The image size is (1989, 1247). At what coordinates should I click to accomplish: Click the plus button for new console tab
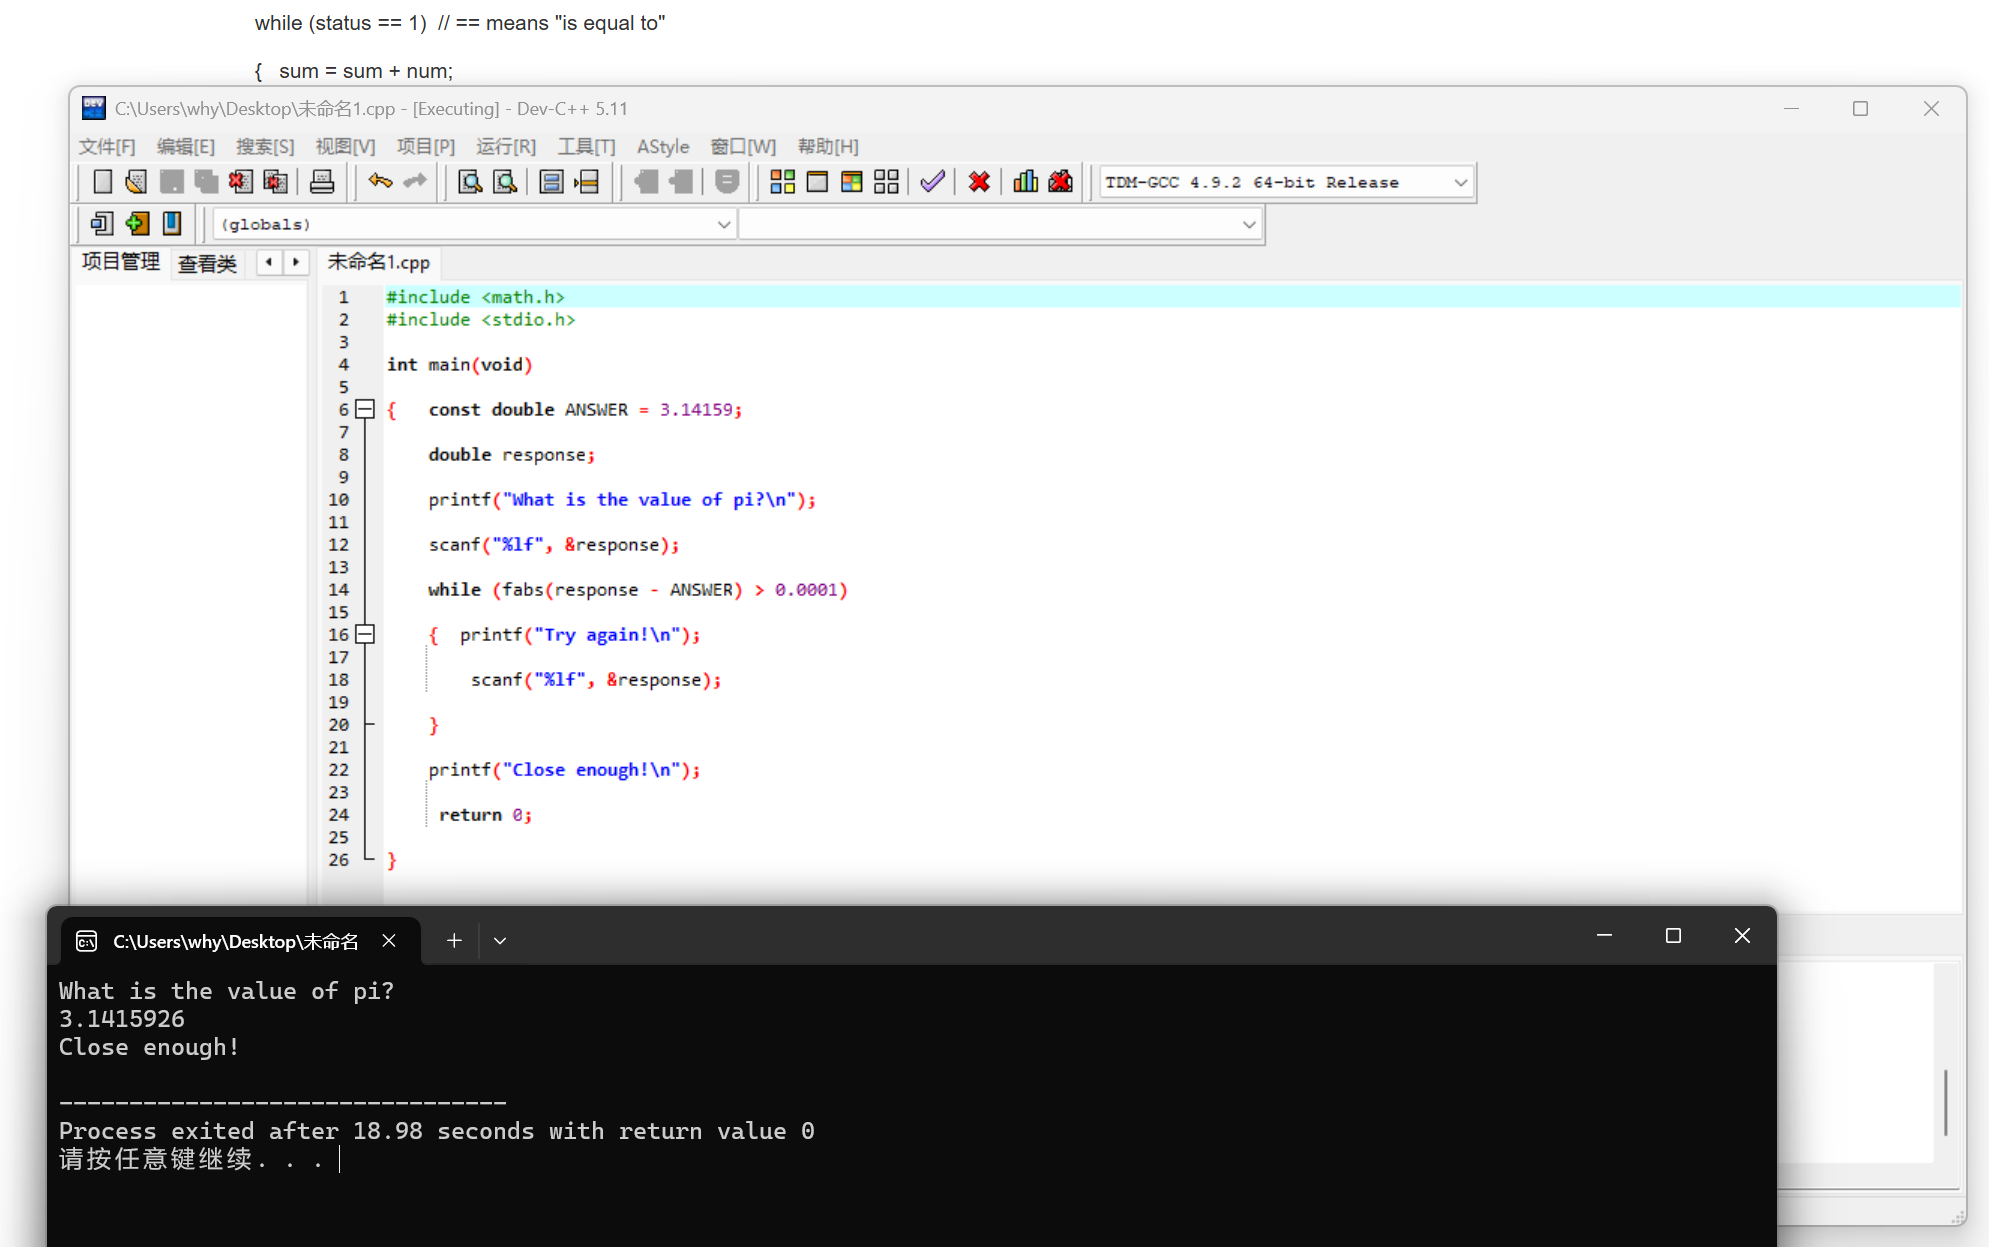454,940
